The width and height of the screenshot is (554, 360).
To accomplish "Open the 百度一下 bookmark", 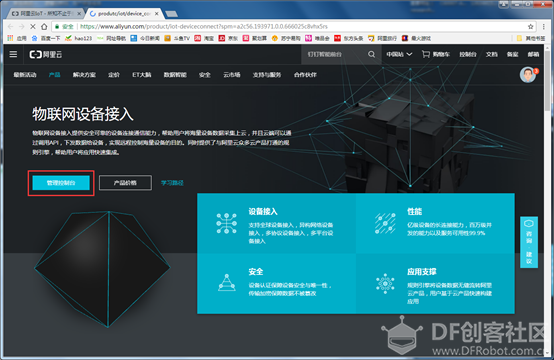I will [46, 38].
